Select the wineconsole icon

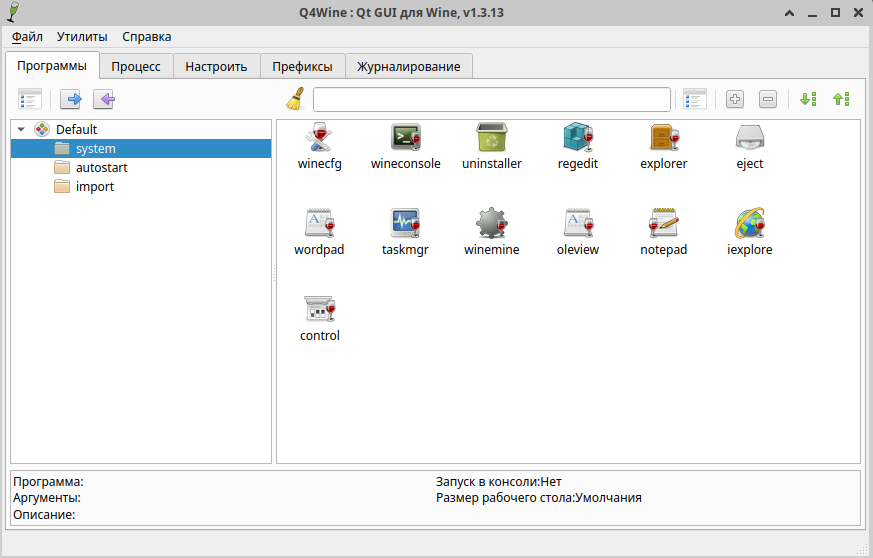405,138
